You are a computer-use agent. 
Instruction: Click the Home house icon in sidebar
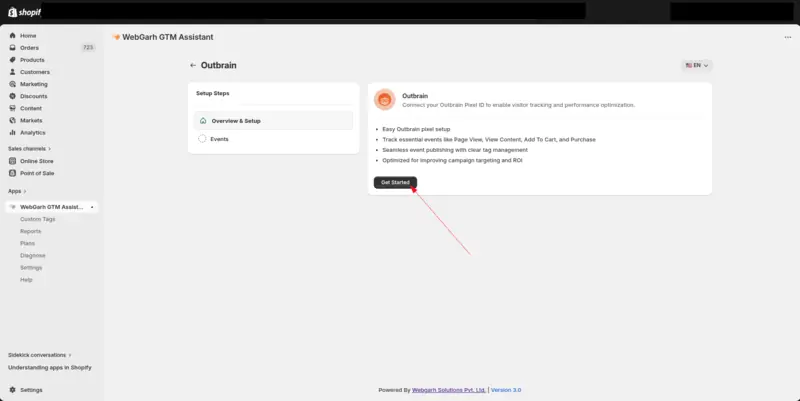(x=13, y=36)
